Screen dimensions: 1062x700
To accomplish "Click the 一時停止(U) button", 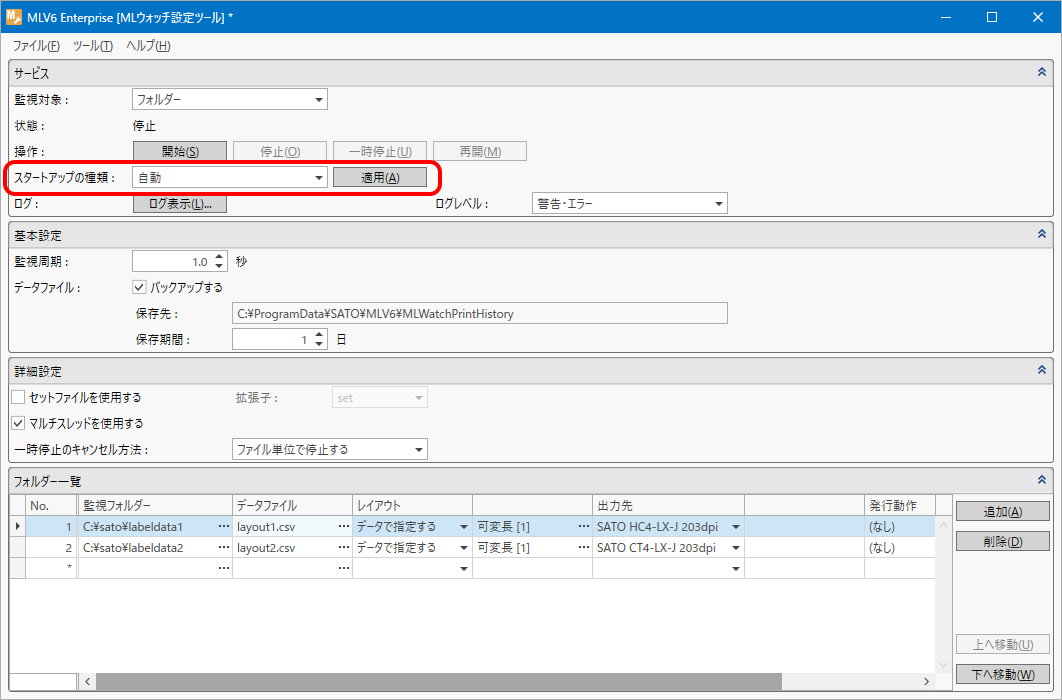I will [x=380, y=152].
